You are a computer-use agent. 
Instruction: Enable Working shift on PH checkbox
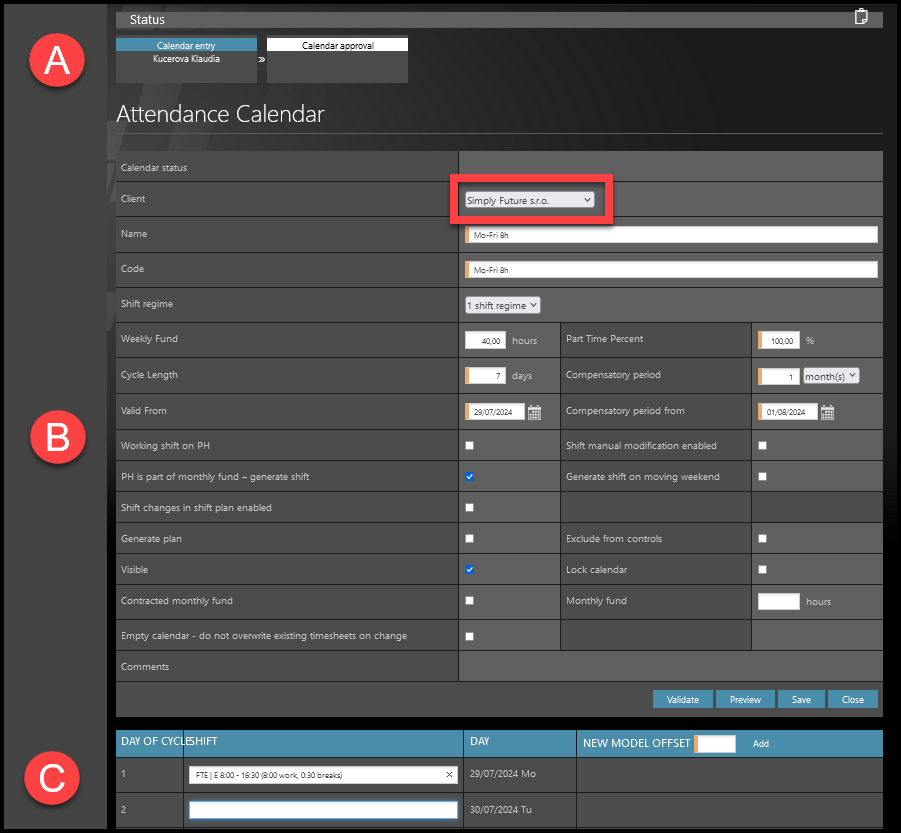pos(469,446)
